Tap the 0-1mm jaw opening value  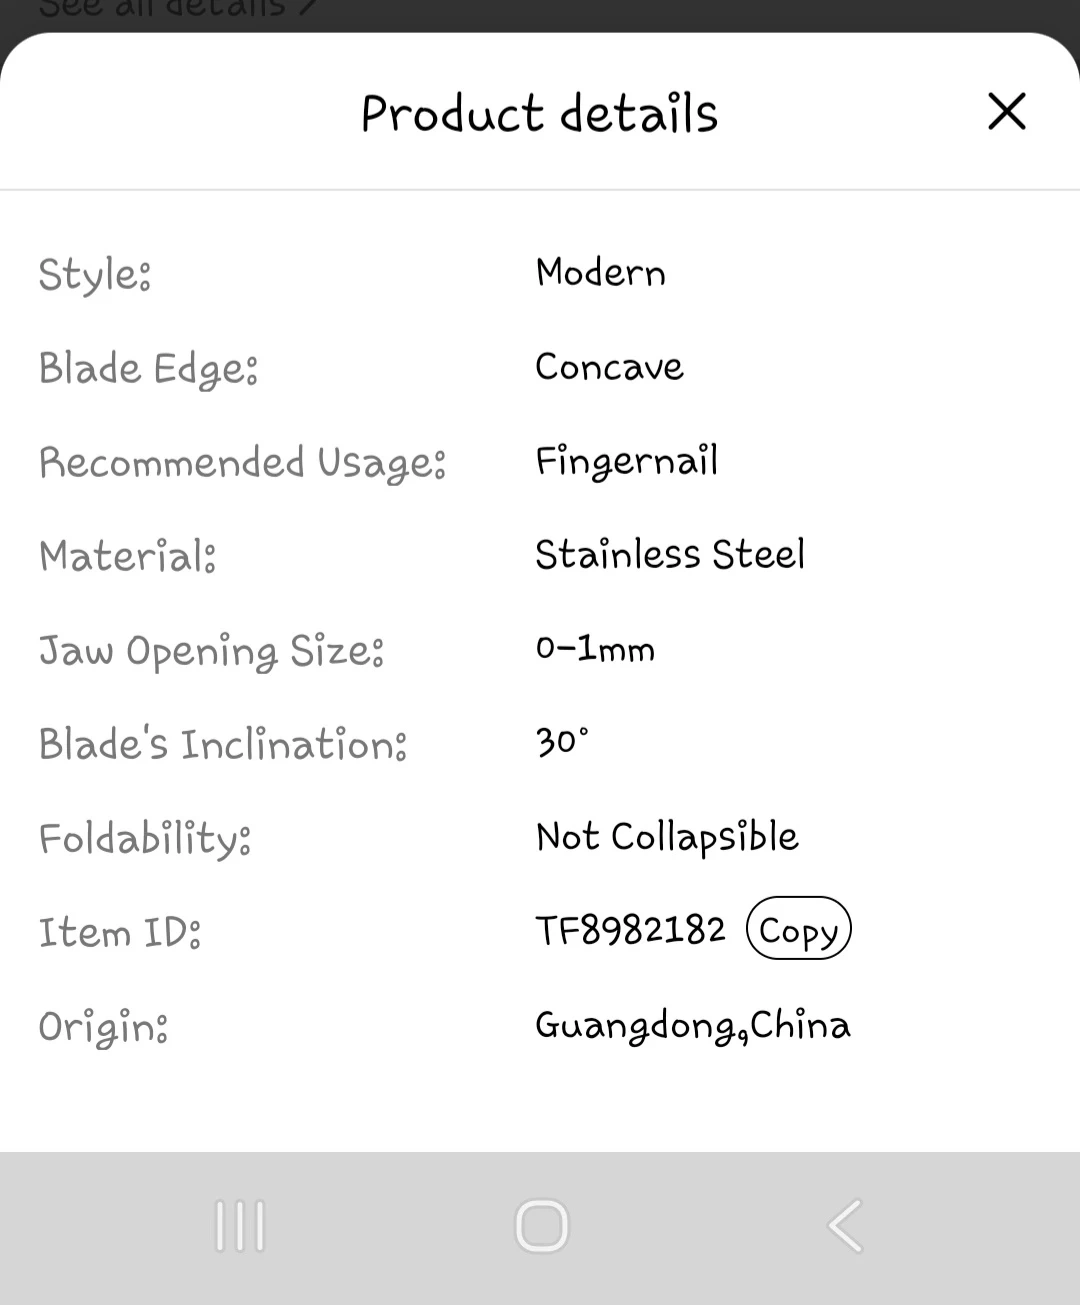595,649
